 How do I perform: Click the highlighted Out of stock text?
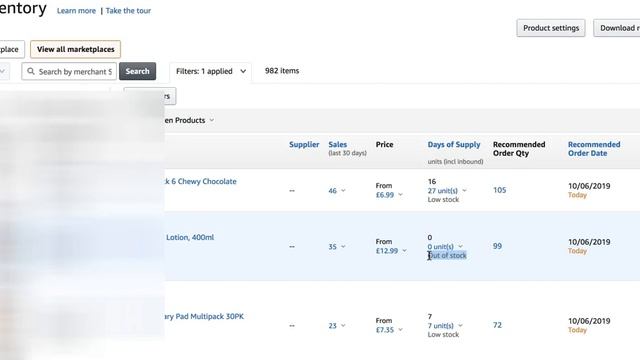pos(447,256)
